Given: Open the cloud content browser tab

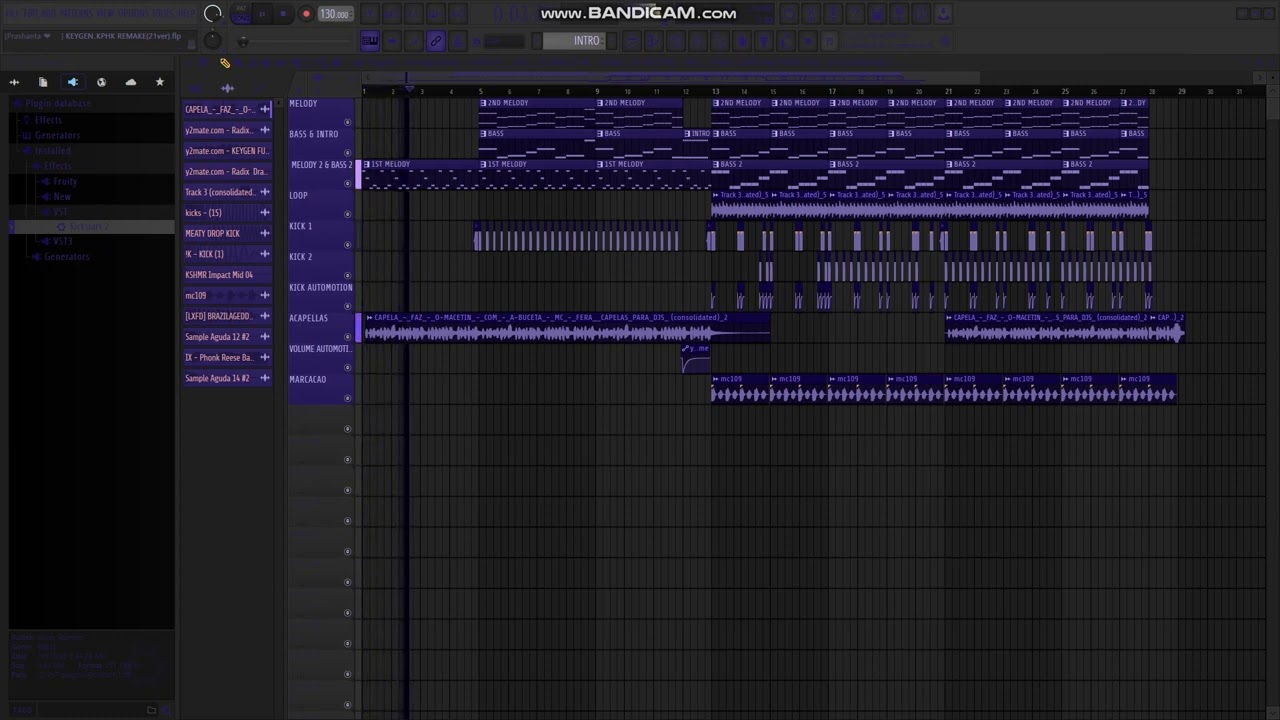Looking at the screenshot, I should click(x=130, y=82).
